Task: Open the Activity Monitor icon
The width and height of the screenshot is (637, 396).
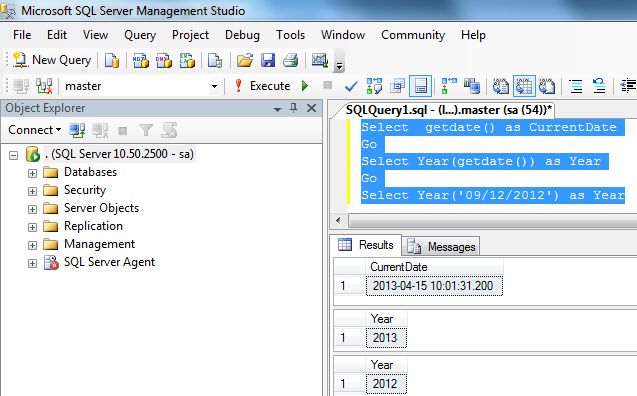Action: pyautogui.click(x=320, y=61)
